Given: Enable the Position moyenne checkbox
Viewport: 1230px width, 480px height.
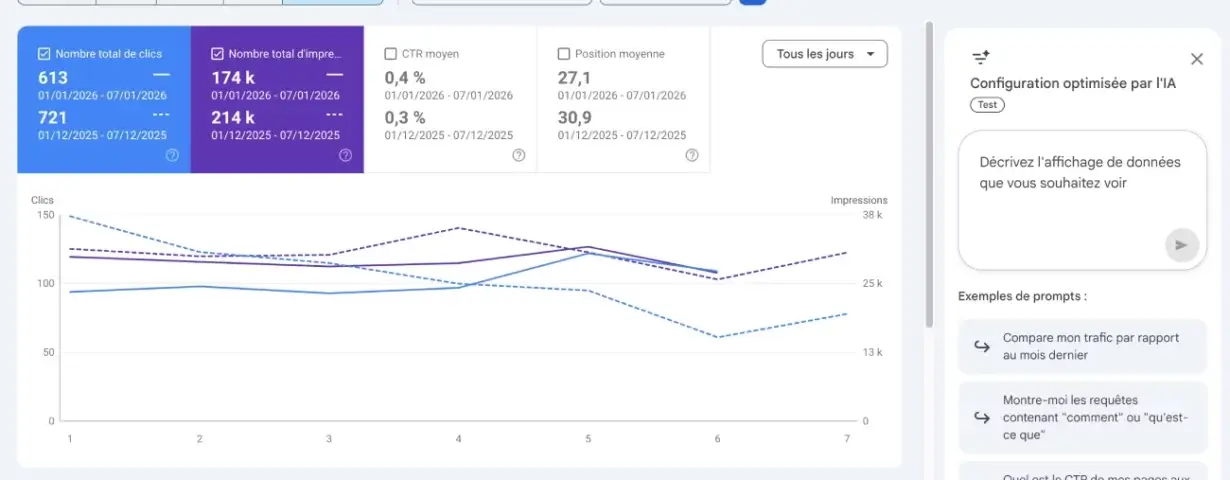Looking at the screenshot, I should 564,54.
